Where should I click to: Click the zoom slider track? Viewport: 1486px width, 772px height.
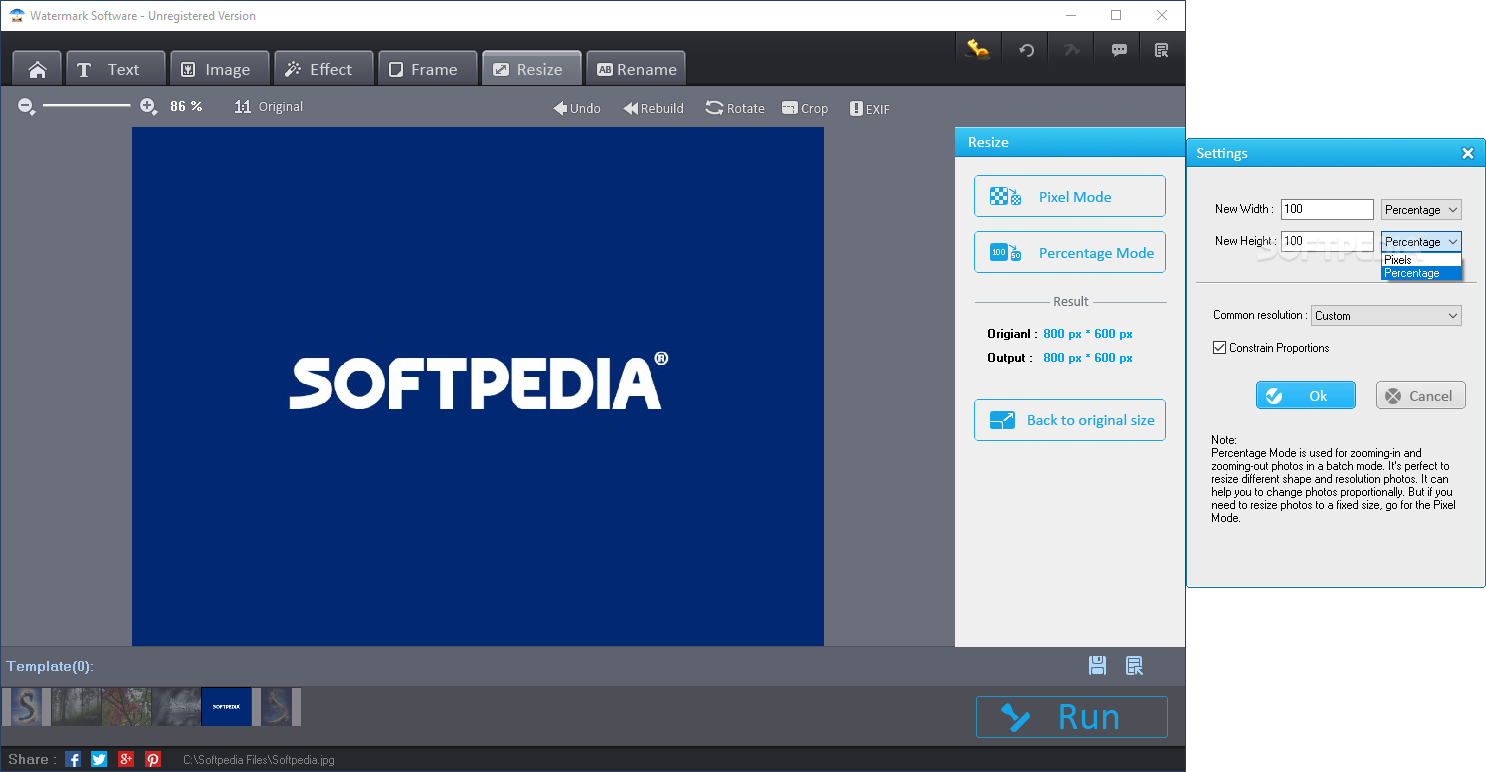click(x=87, y=105)
